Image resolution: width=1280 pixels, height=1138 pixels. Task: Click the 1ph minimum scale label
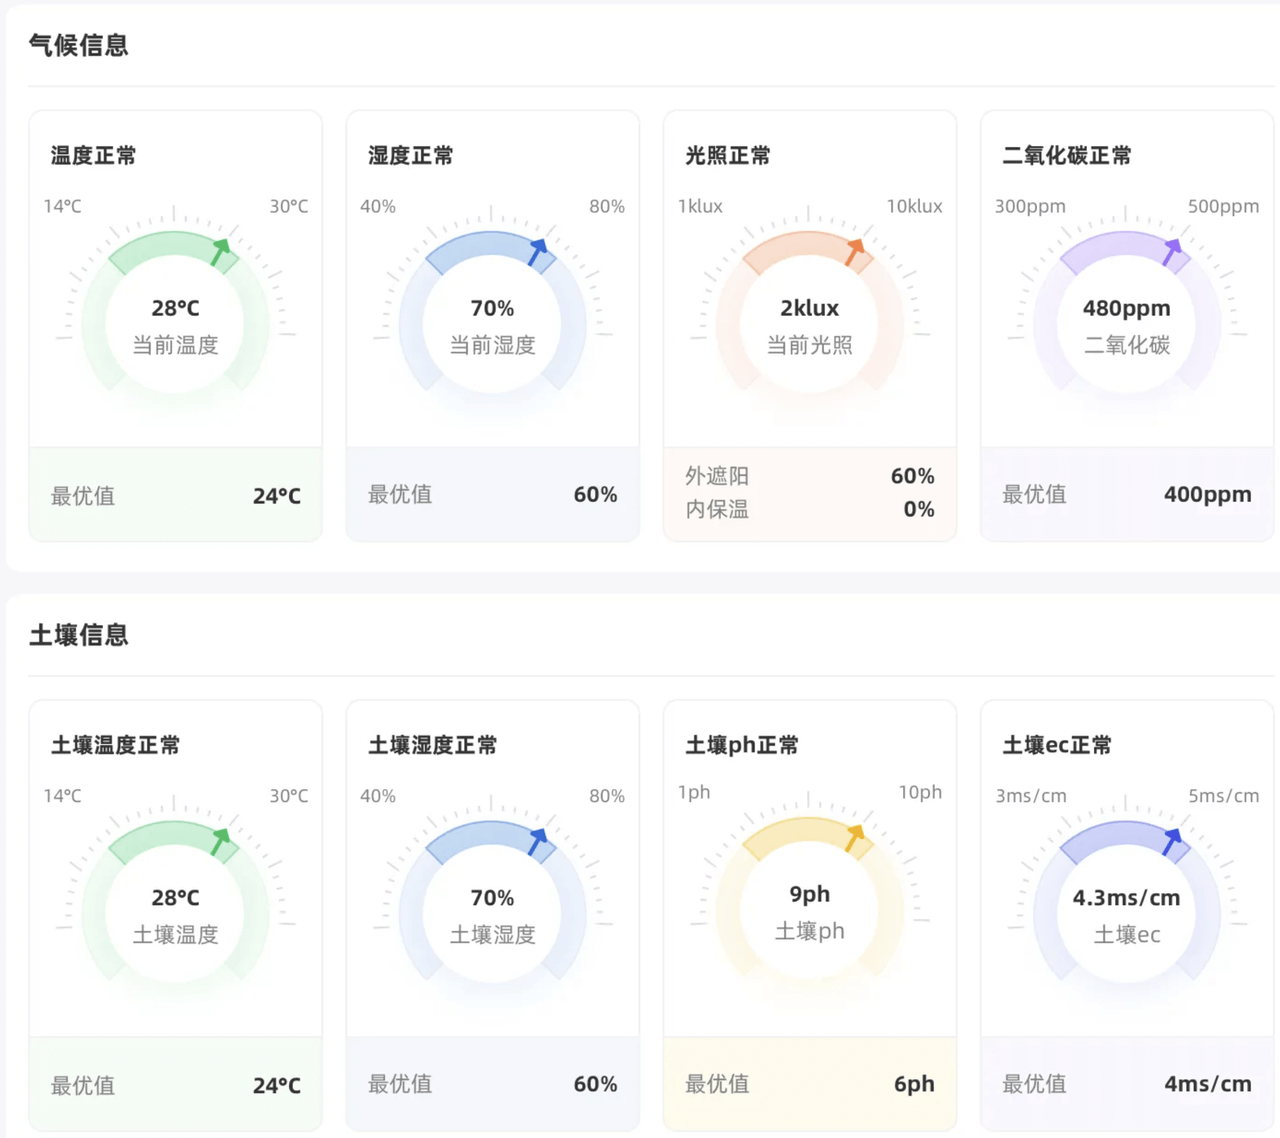coord(694,792)
